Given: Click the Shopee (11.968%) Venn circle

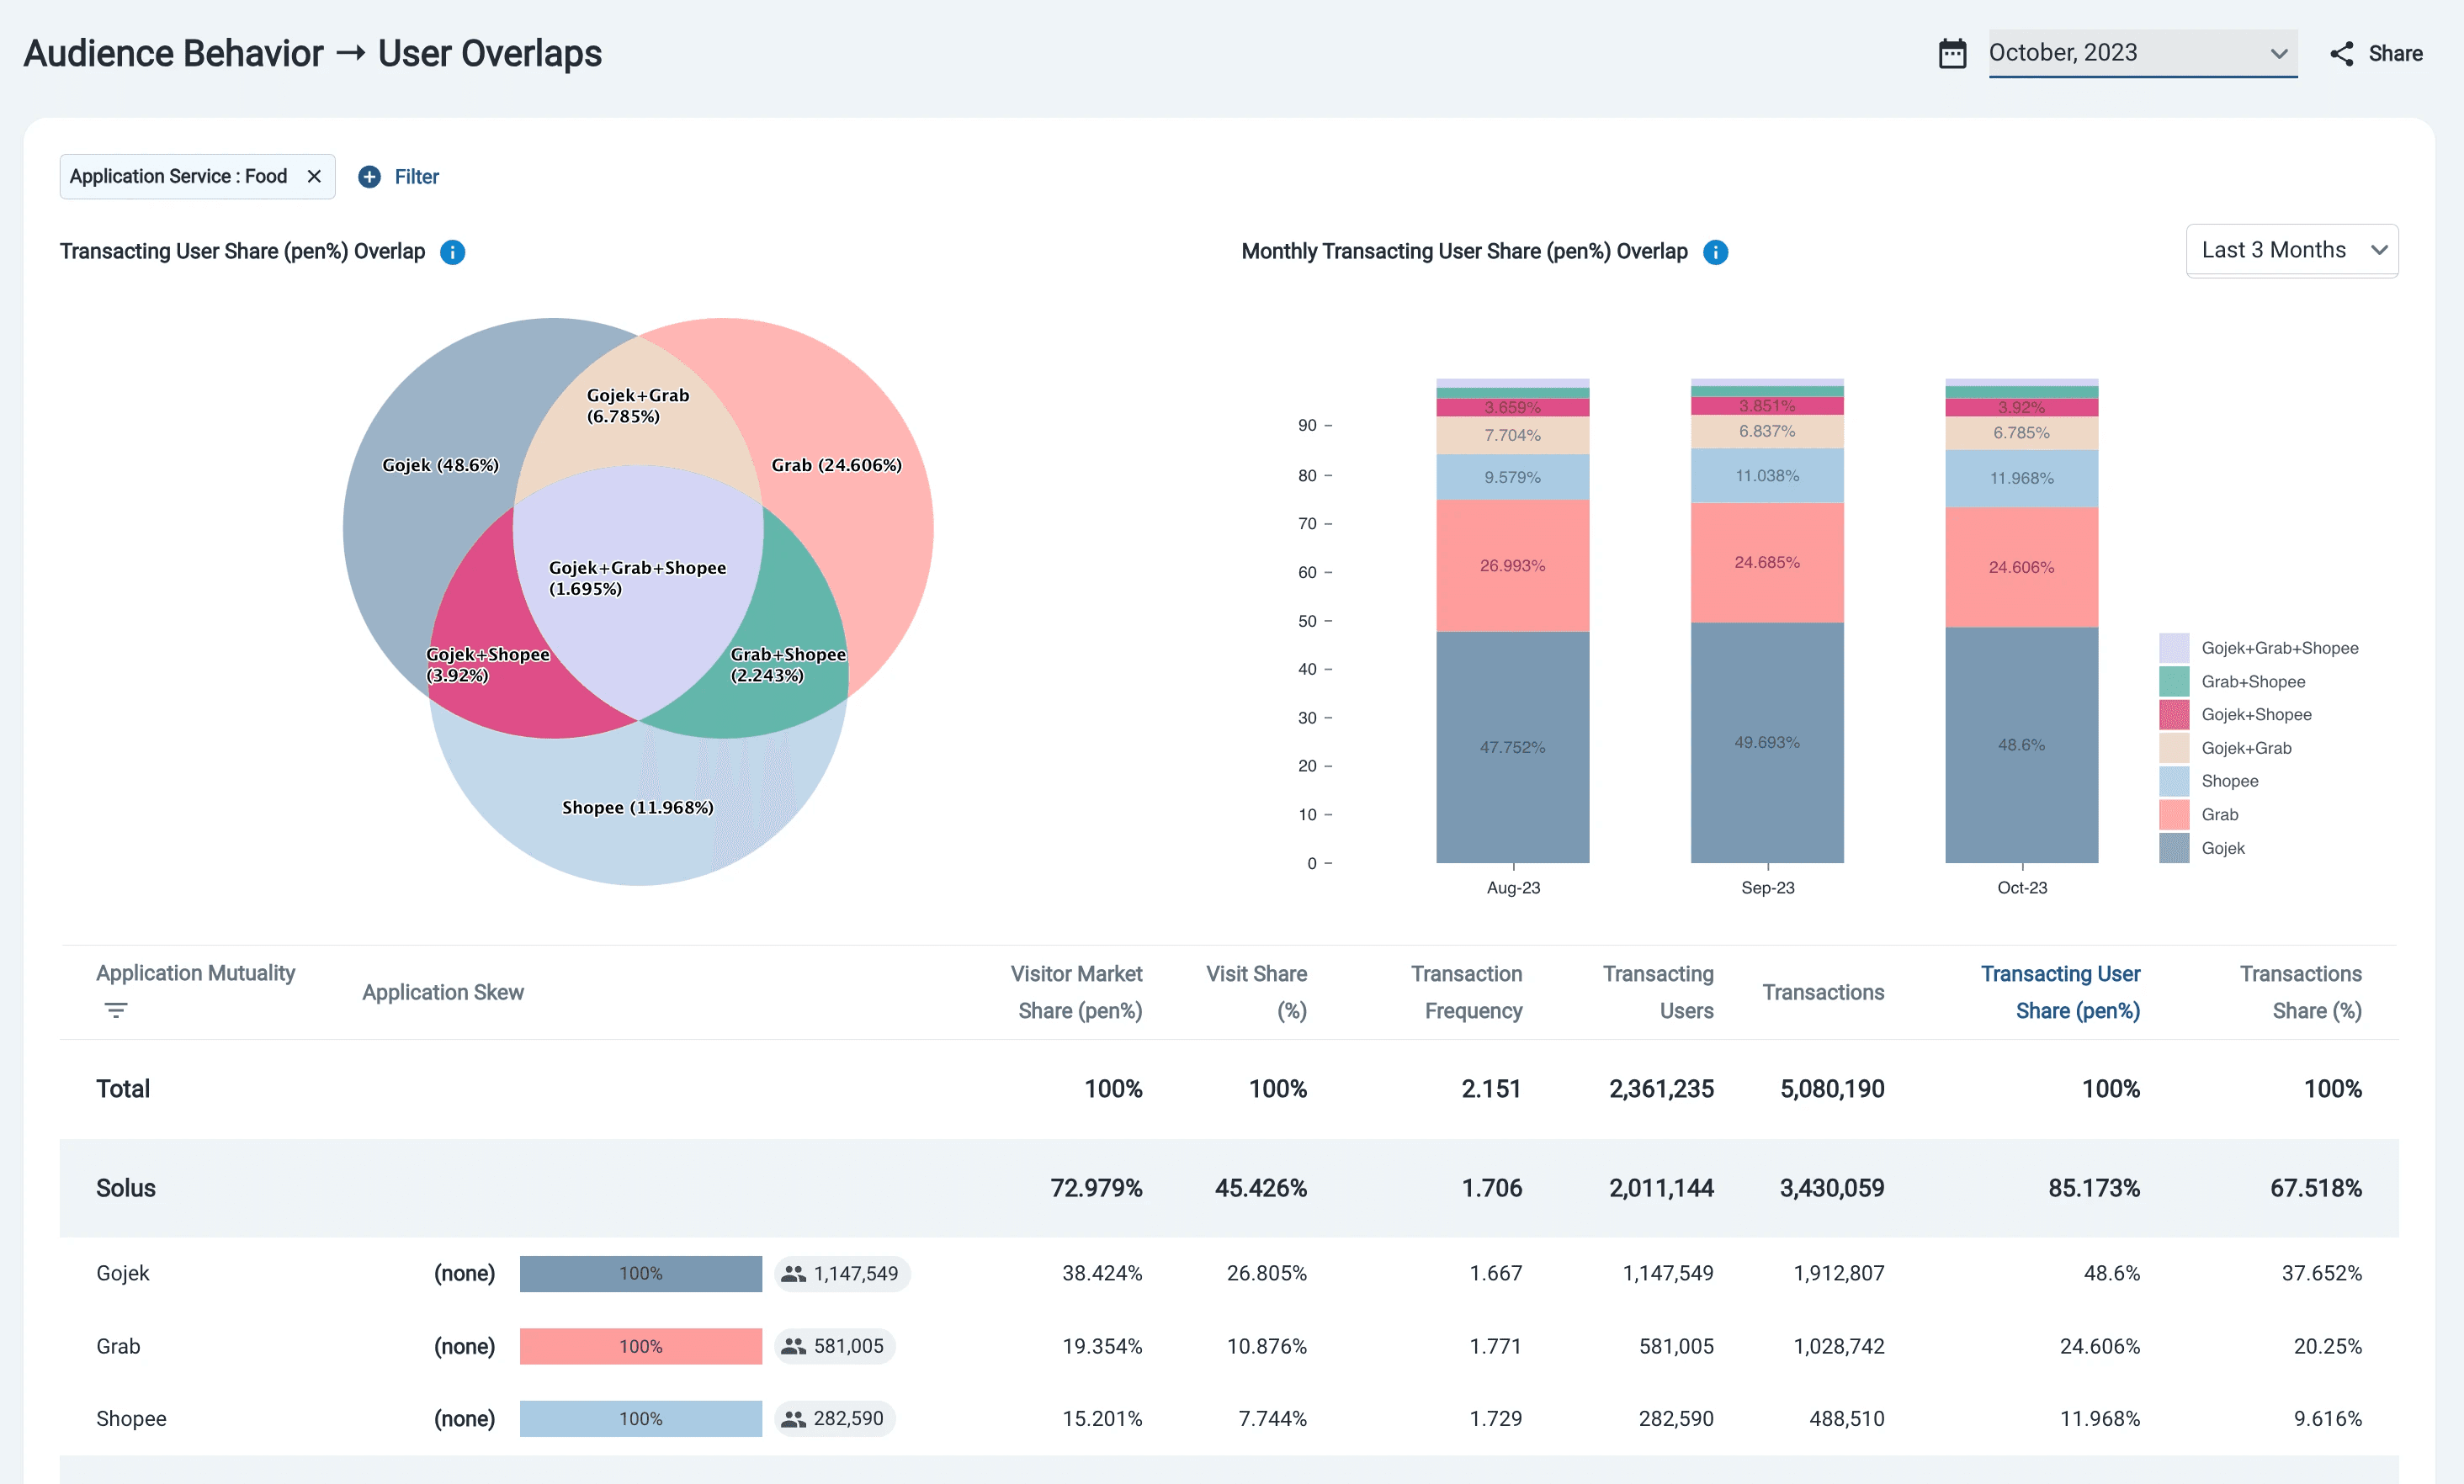Looking at the screenshot, I should coord(638,808).
